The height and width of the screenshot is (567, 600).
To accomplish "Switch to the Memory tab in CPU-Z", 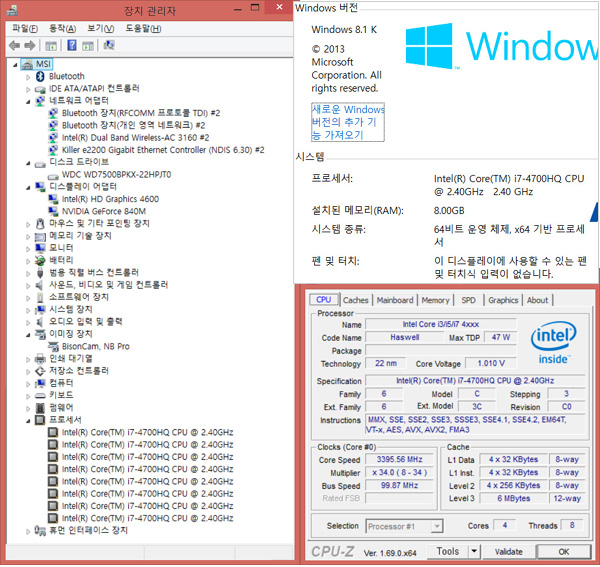I will click(x=435, y=300).
